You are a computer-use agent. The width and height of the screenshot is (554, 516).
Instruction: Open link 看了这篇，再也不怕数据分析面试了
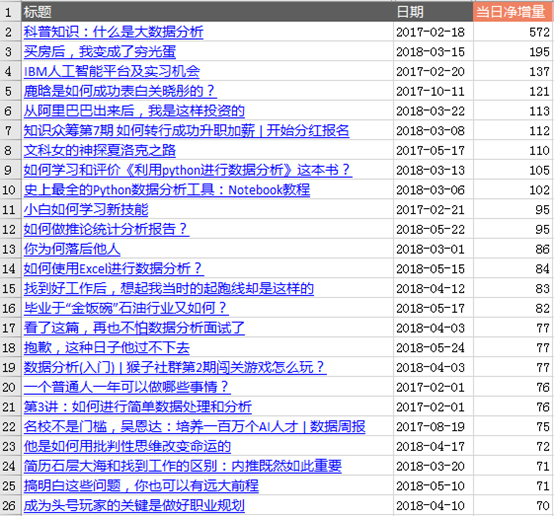pos(134,328)
